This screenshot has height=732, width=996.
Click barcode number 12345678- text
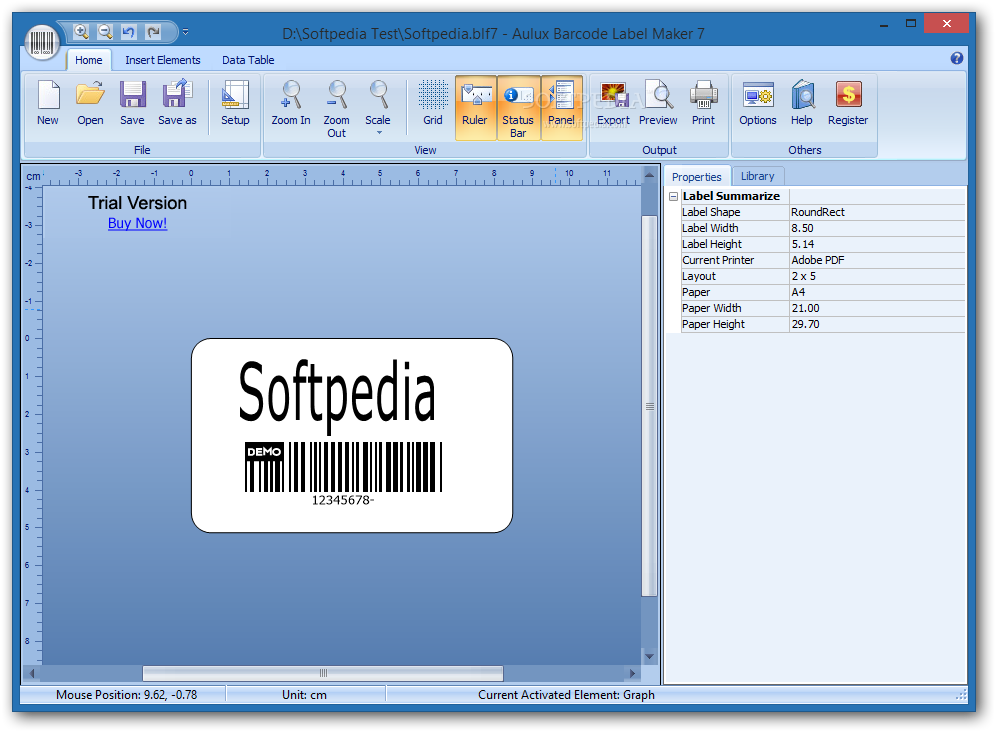click(342, 500)
